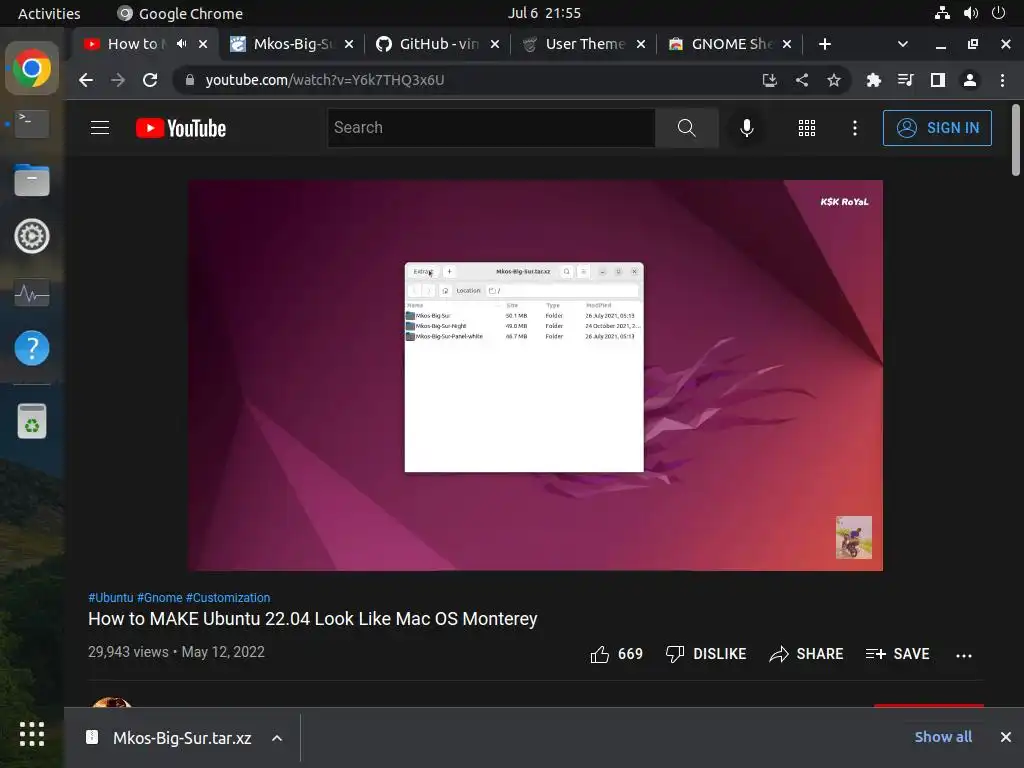Open the clock calendar Jul 6 21:55
This screenshot has width=1024, height=768.
click(x=544, y=13)
